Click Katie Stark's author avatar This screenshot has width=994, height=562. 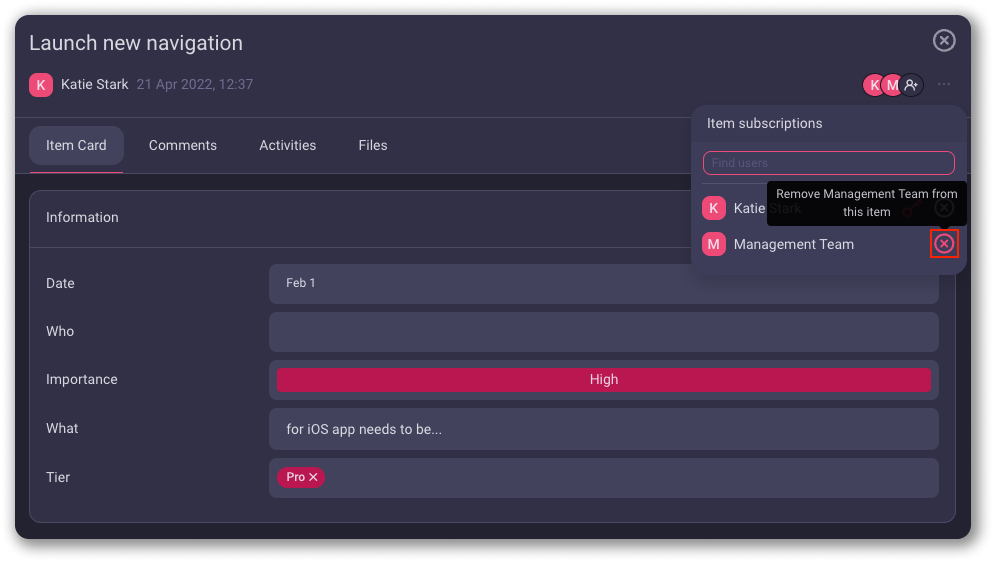(x=41, y=85)
